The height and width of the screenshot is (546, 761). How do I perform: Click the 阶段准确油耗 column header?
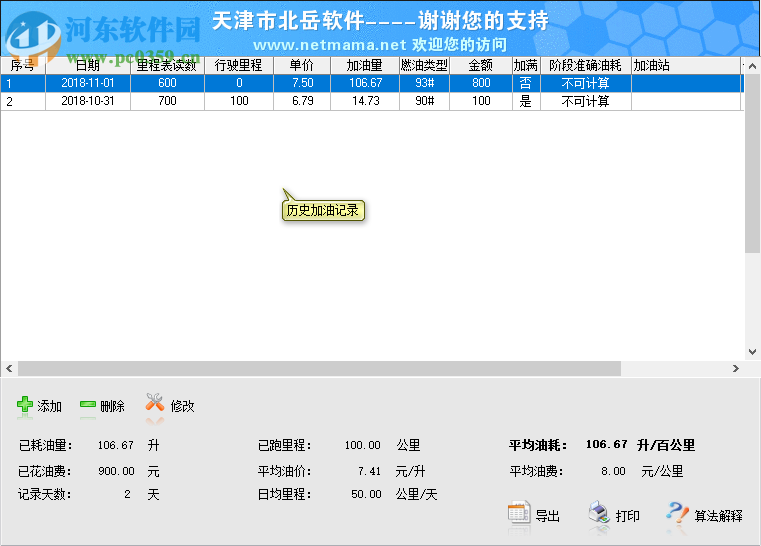click(585, 66)
